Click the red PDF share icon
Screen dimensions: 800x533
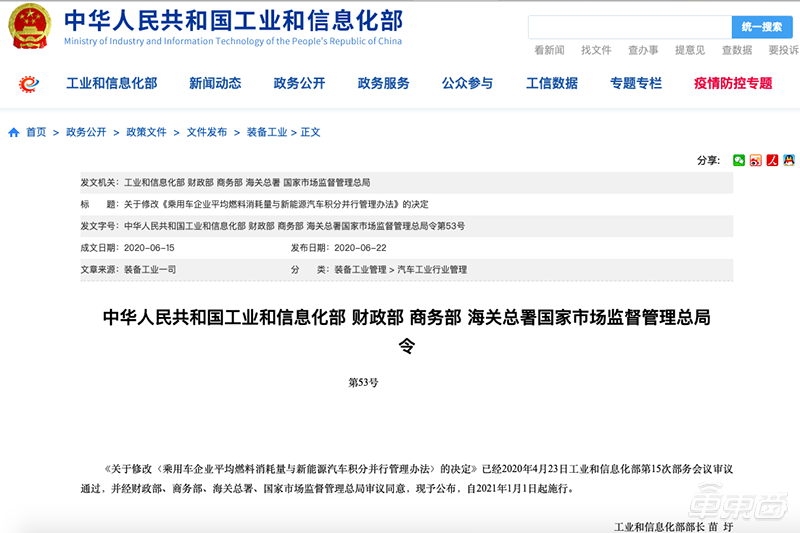[x=772, y=160]
